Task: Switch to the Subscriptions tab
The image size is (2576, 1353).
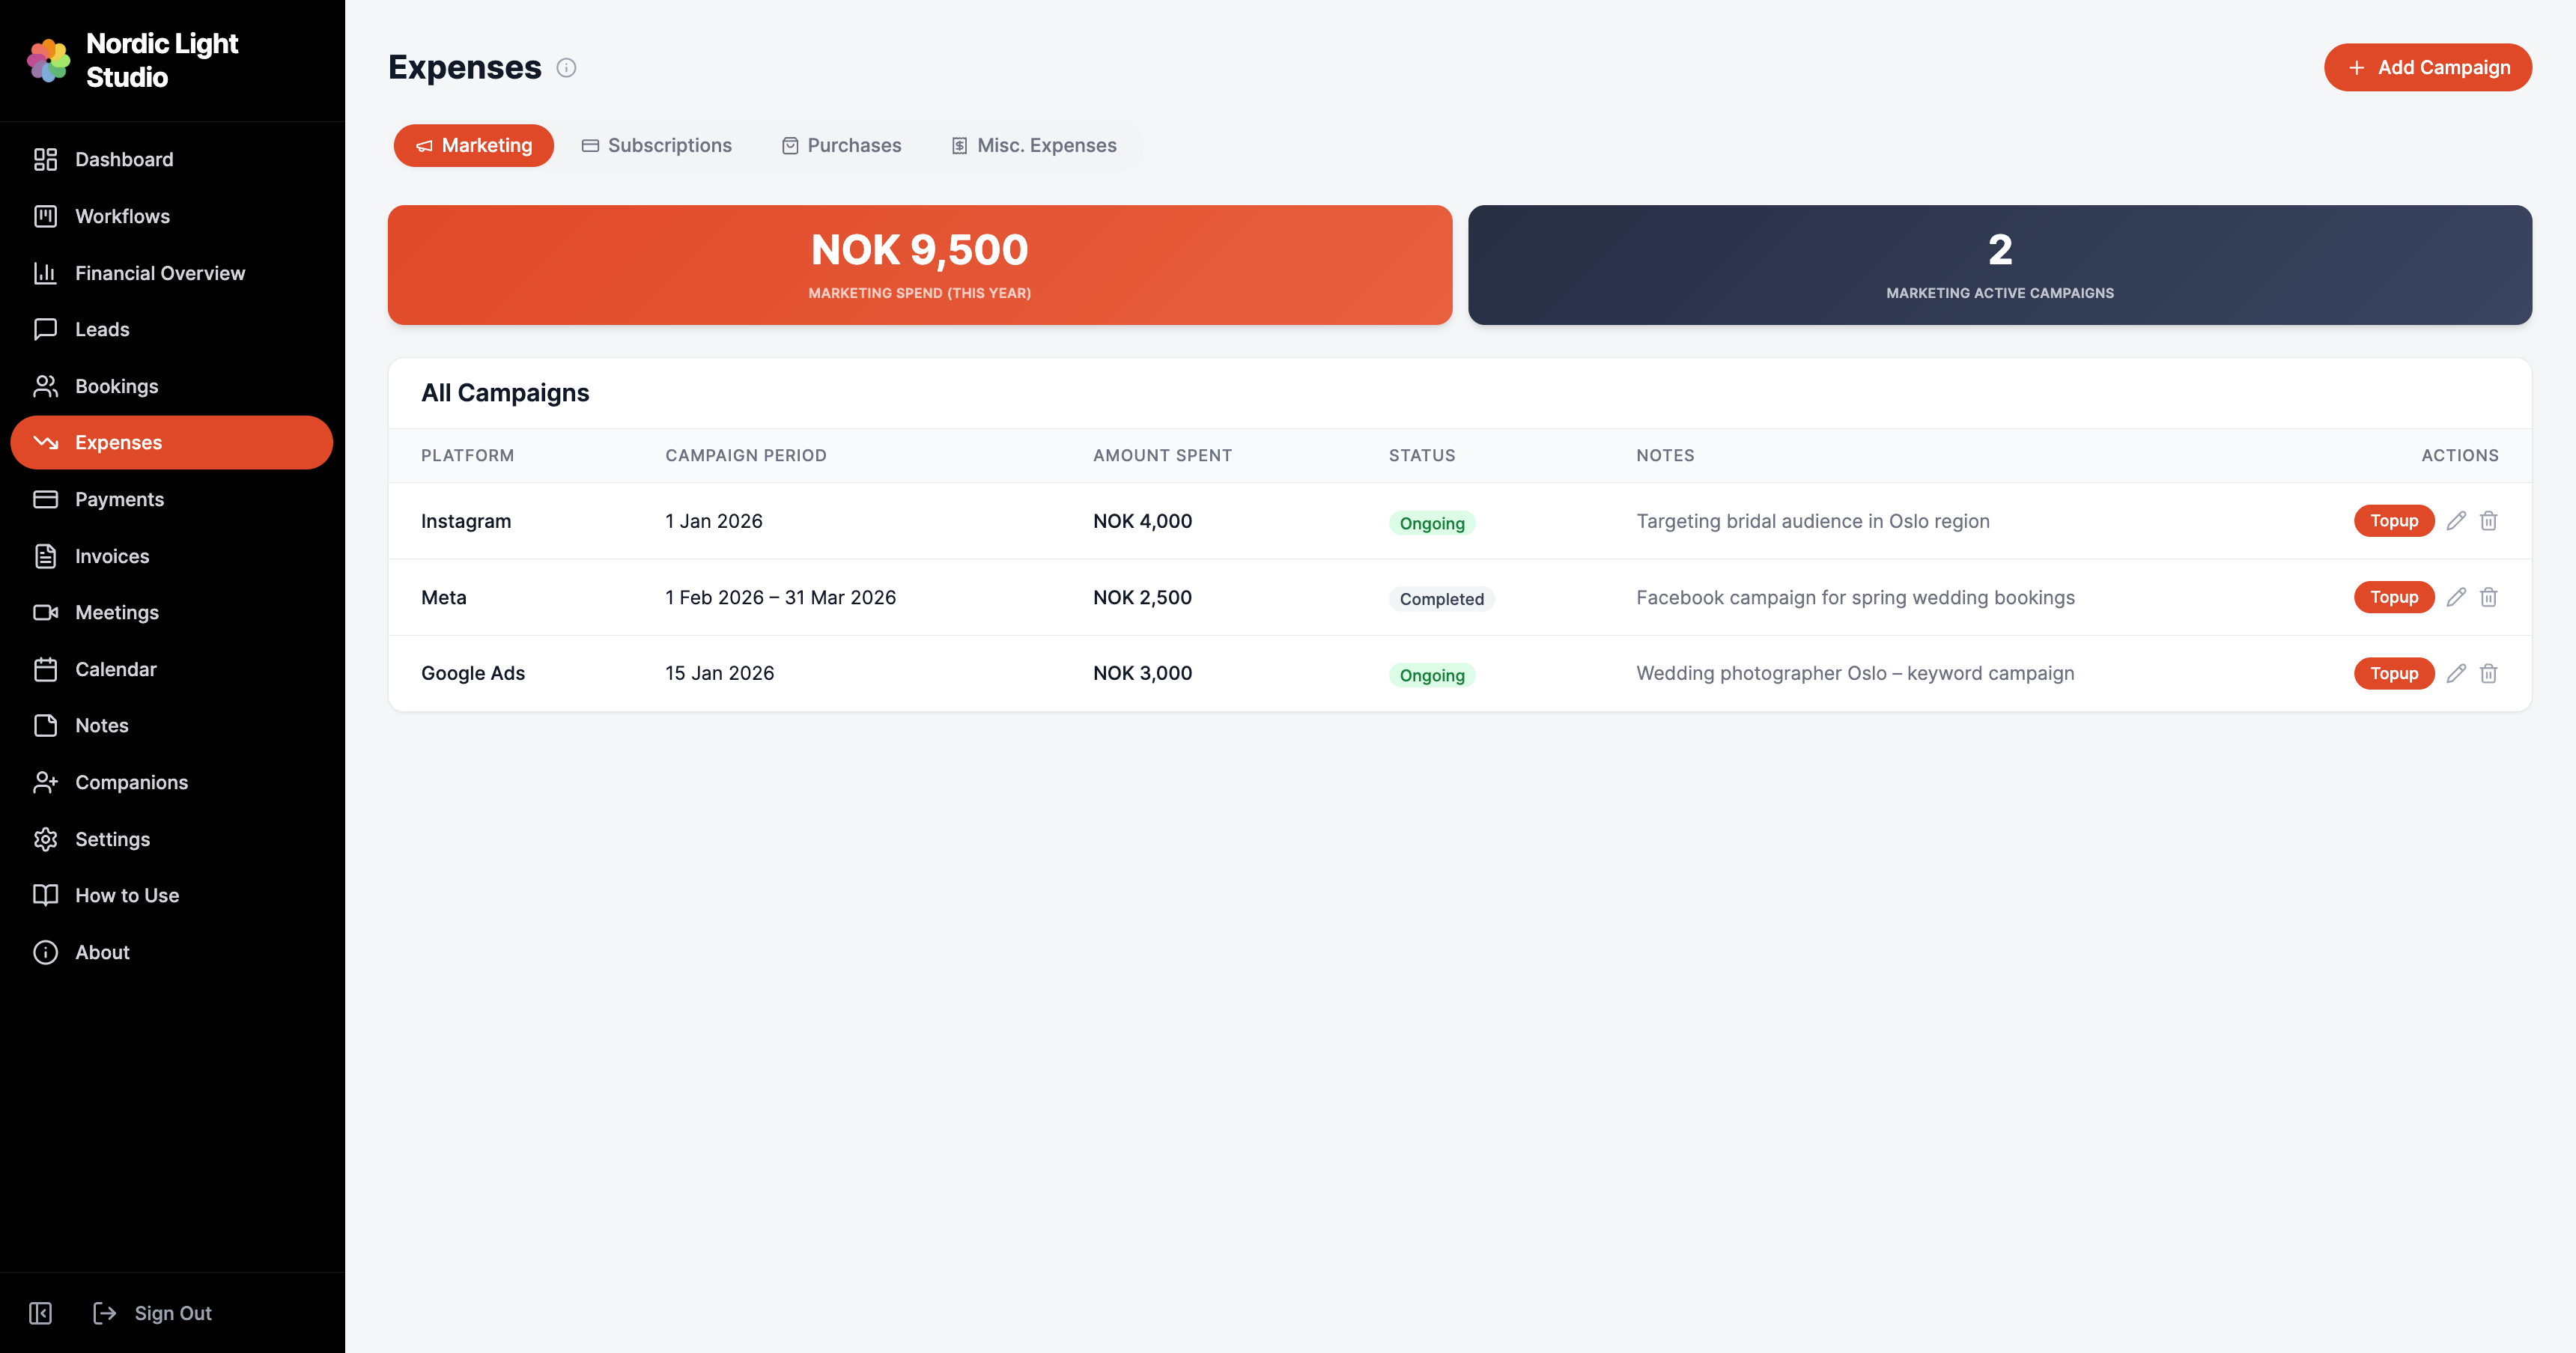Action: click(x=657, y=146)
